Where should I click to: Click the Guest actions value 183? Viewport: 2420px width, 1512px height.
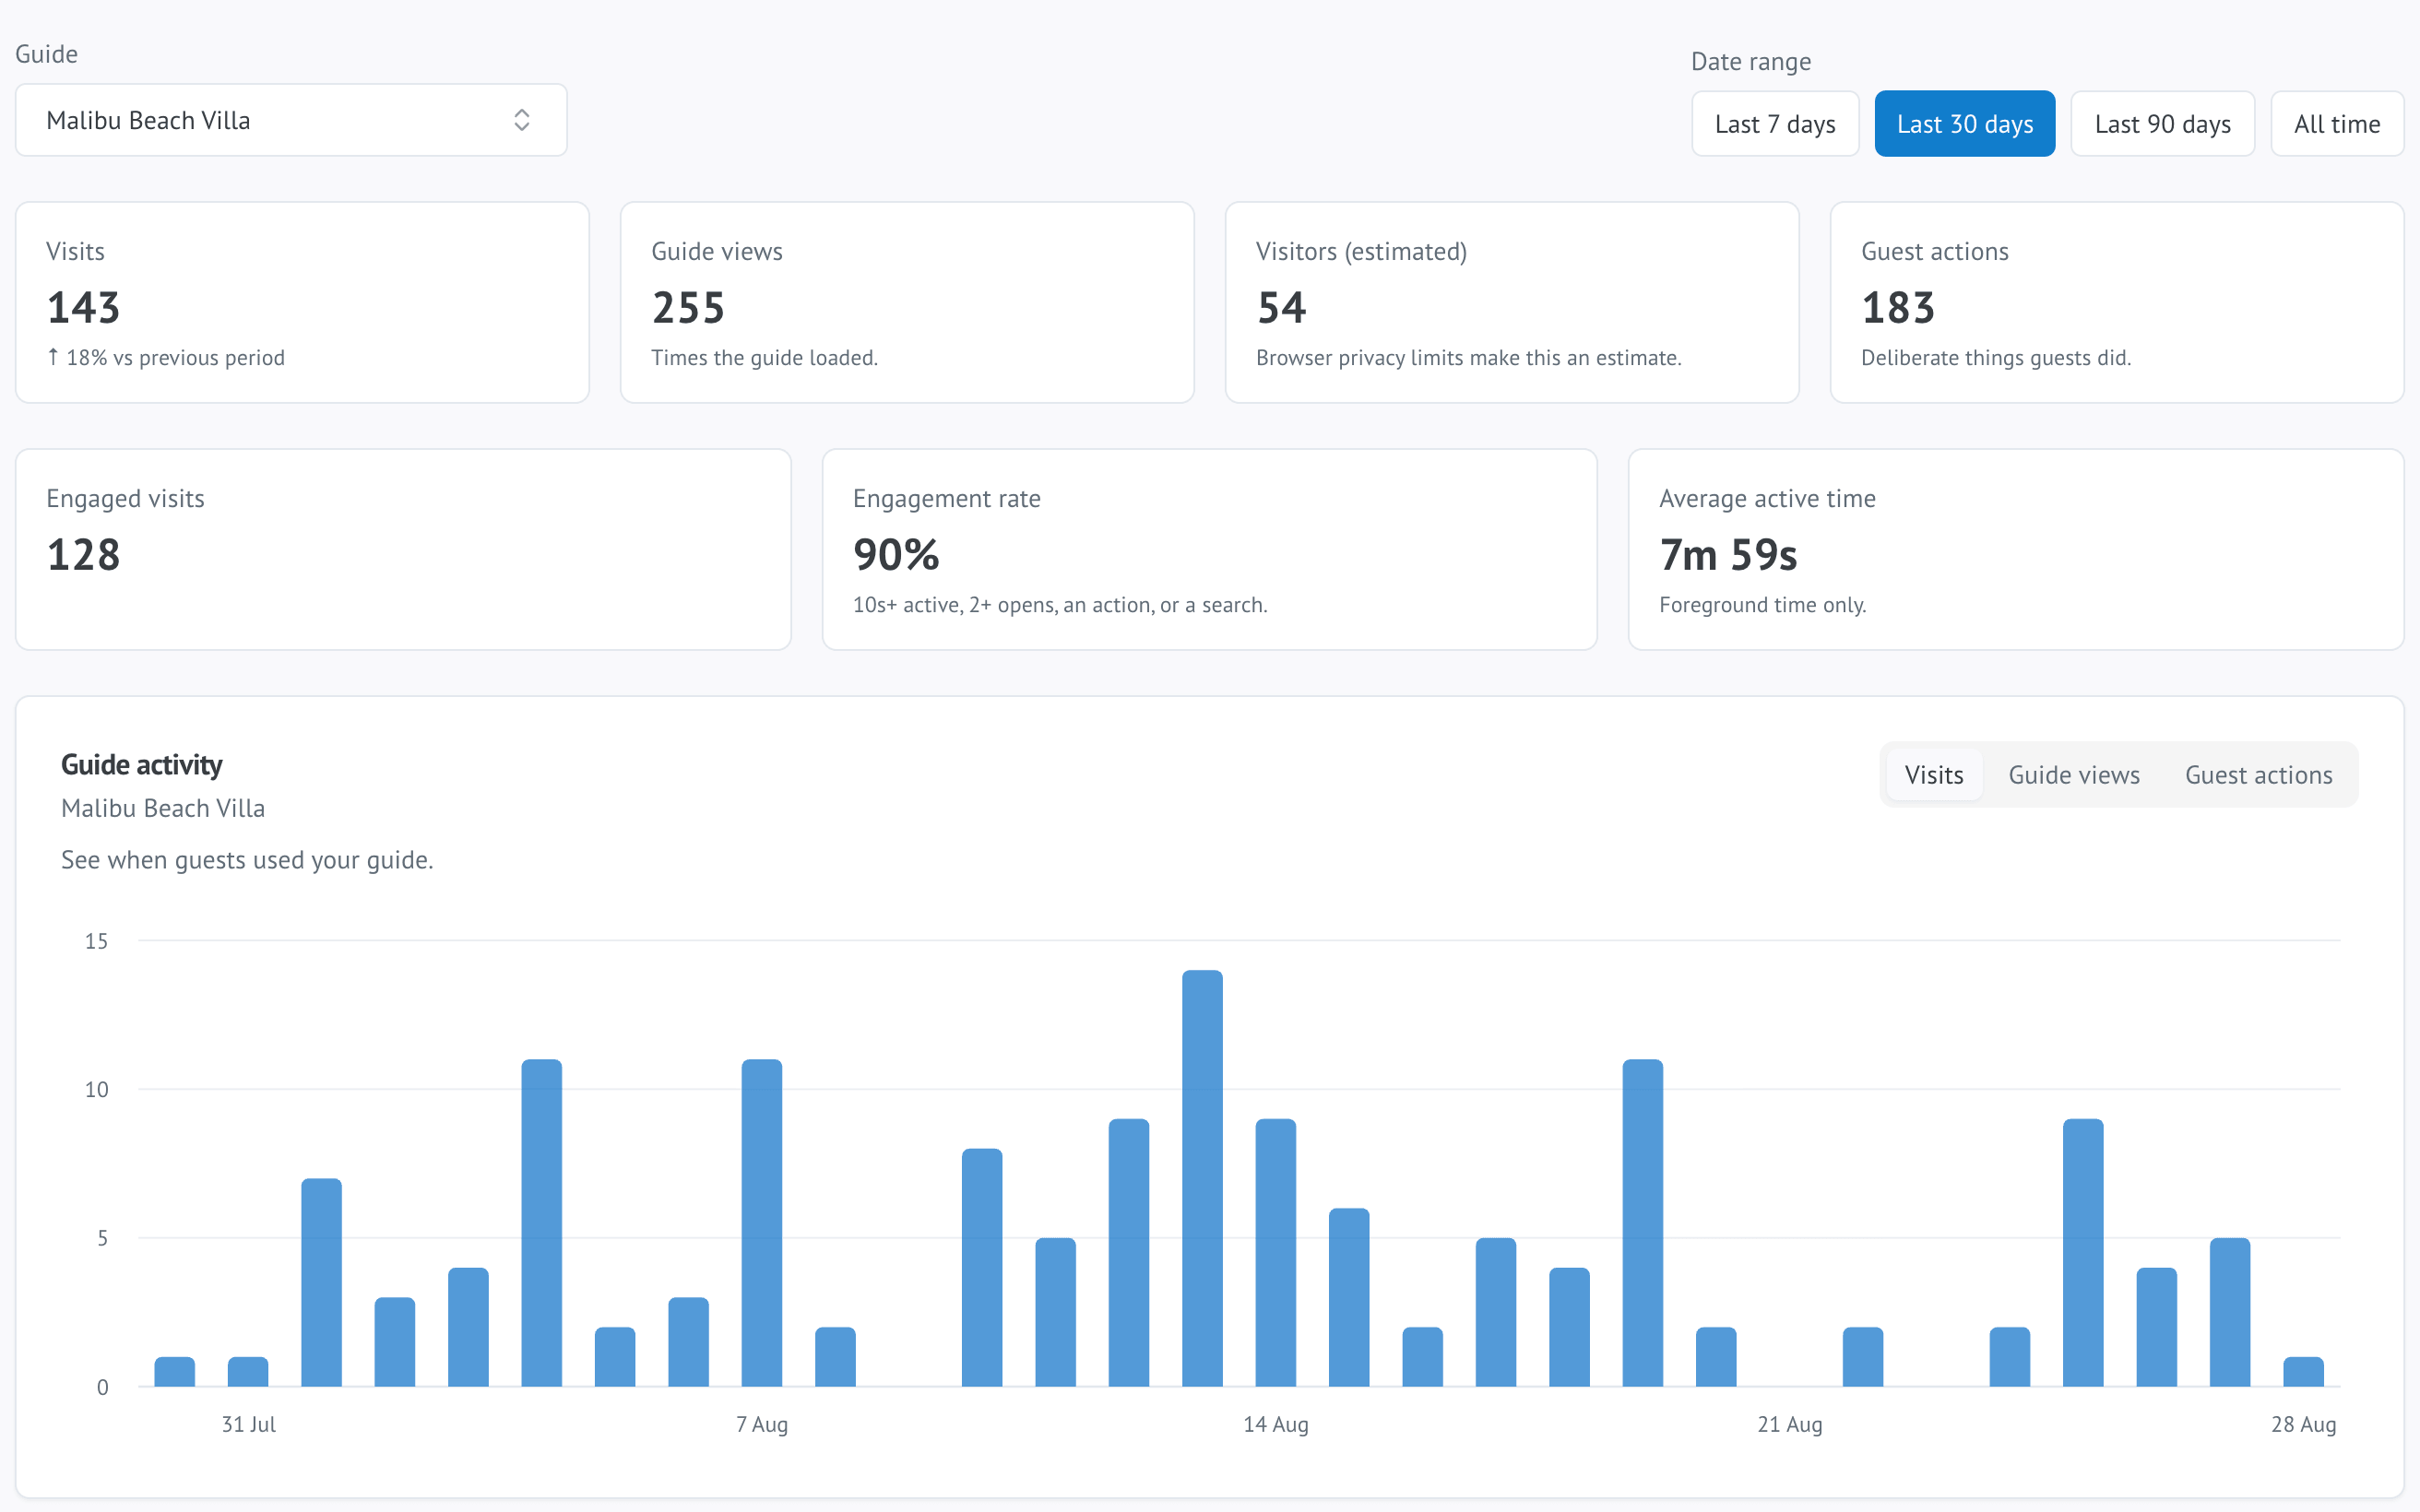(x=1898, y=307)
